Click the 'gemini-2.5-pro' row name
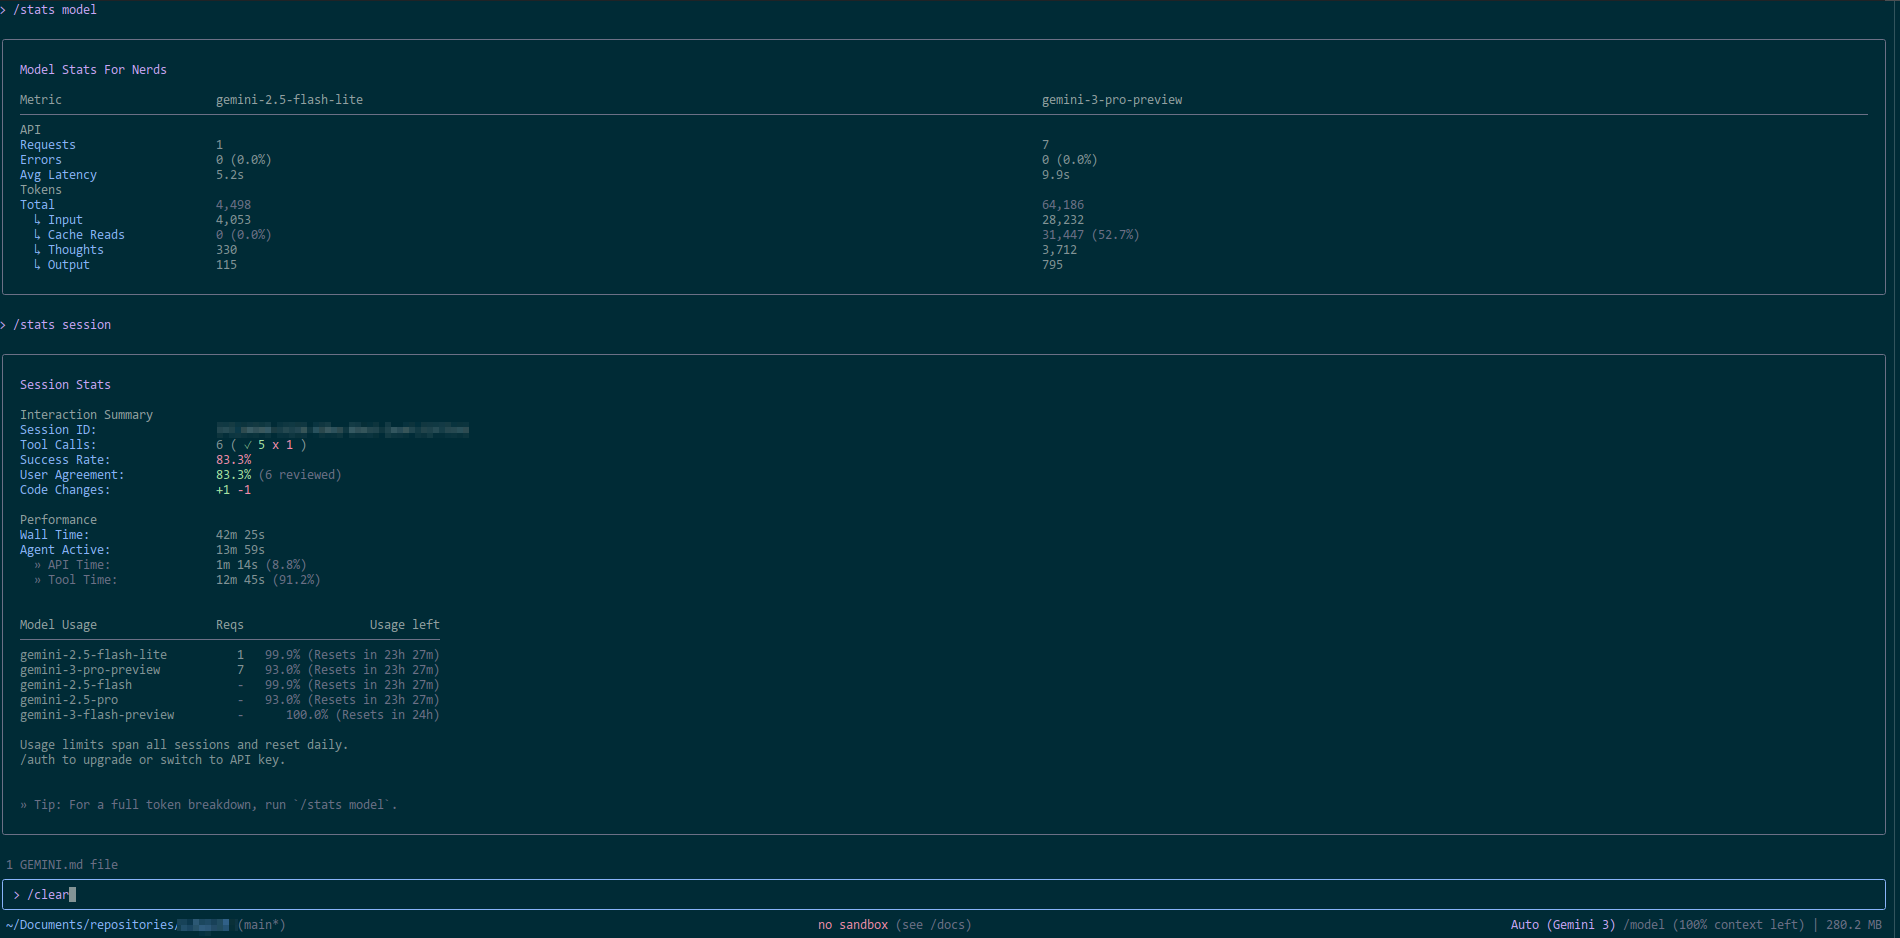The width and height of the screenshot is (1900, 938). pos(69,700)
